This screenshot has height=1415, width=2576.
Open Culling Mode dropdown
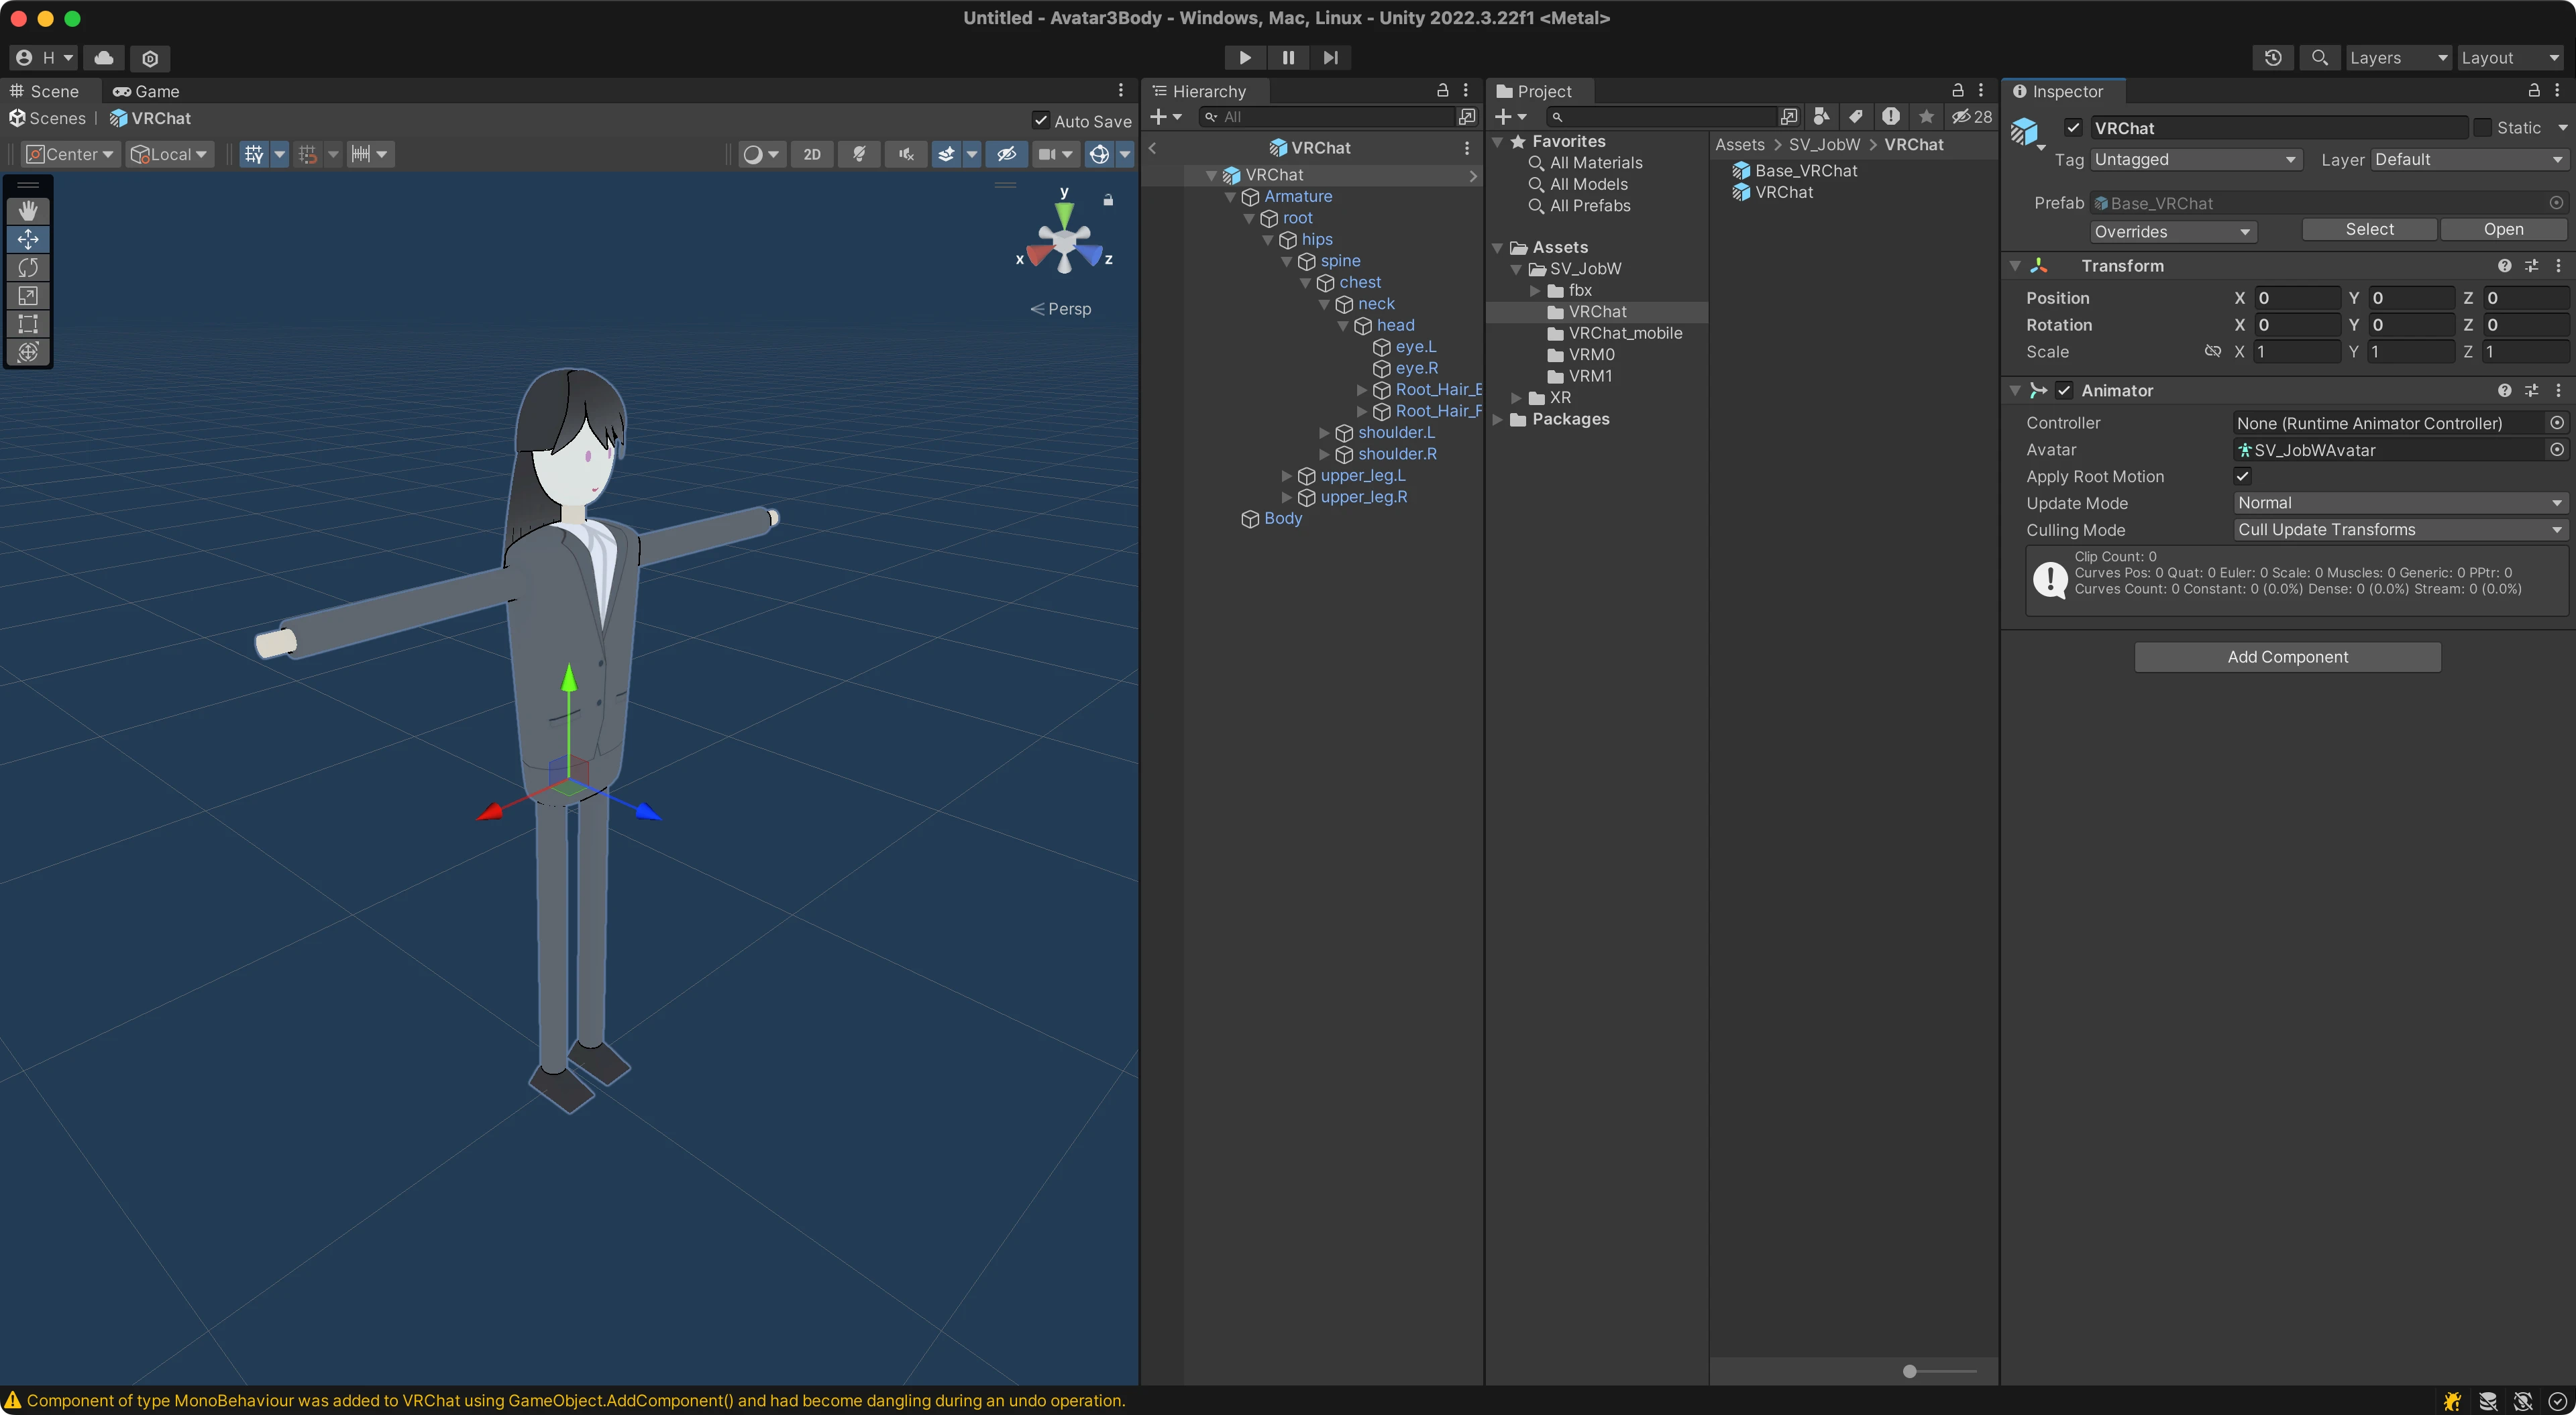coord(2400,530)
